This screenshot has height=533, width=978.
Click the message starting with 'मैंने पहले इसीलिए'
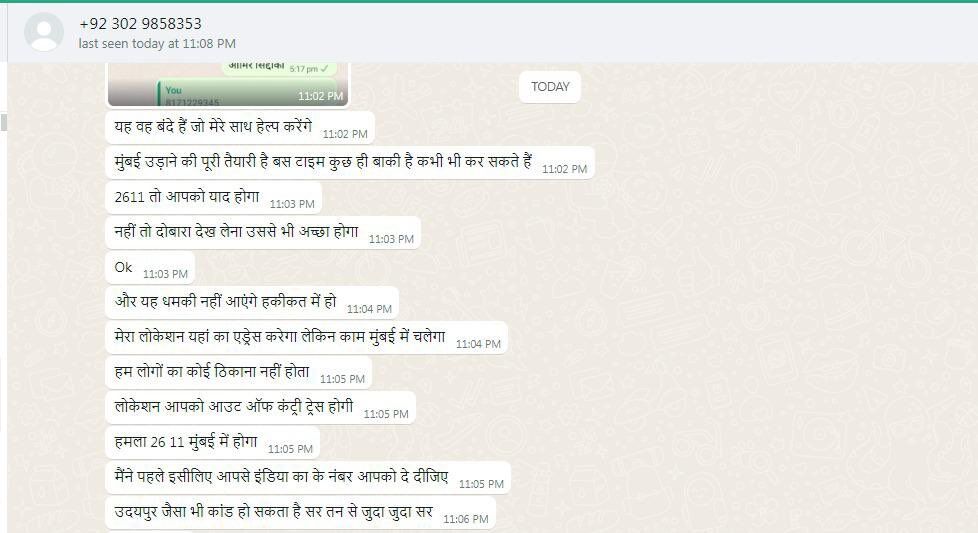[308, 478]
